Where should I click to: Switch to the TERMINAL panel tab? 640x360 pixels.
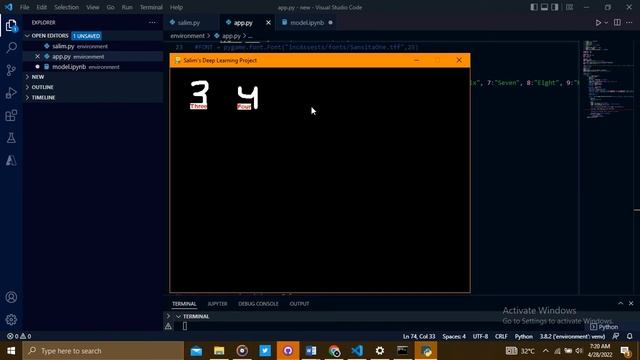pos(184,304)
